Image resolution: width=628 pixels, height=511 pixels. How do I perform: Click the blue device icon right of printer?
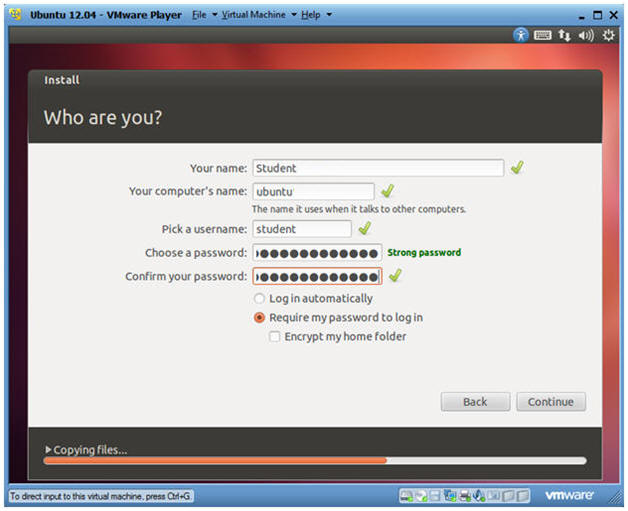pos(479,497)
